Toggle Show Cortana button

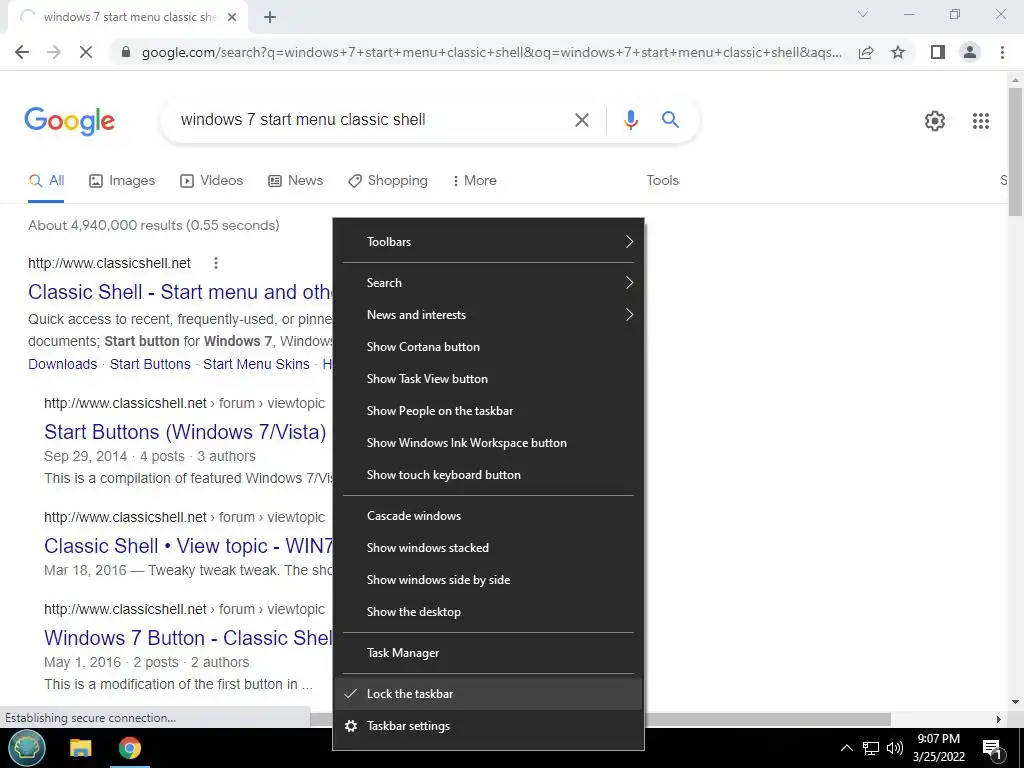click(x=488, y=347)
